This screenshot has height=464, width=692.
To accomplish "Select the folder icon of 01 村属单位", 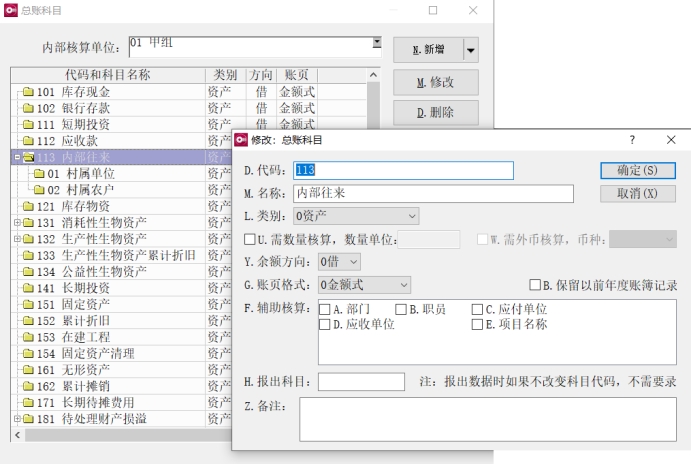I will (38, 174).
